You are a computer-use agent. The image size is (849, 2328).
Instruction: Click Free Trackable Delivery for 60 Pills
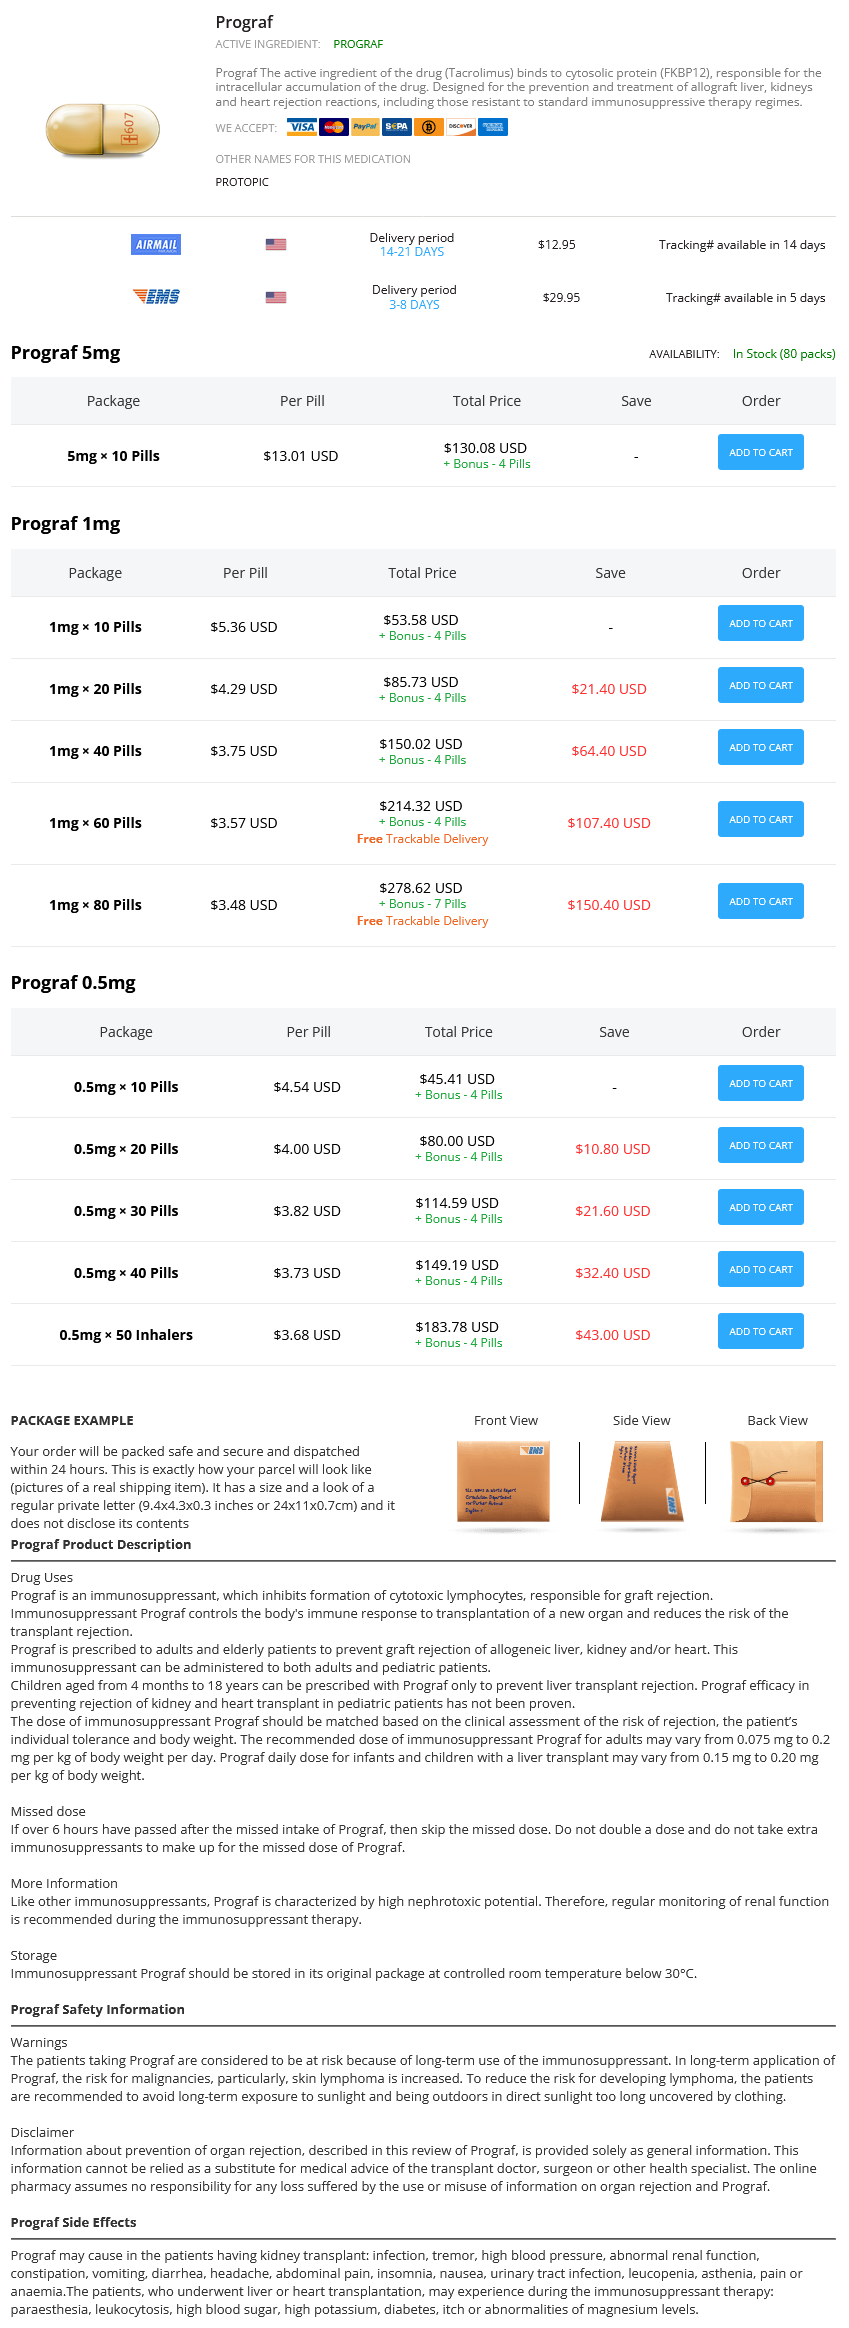tap(422, 839)
